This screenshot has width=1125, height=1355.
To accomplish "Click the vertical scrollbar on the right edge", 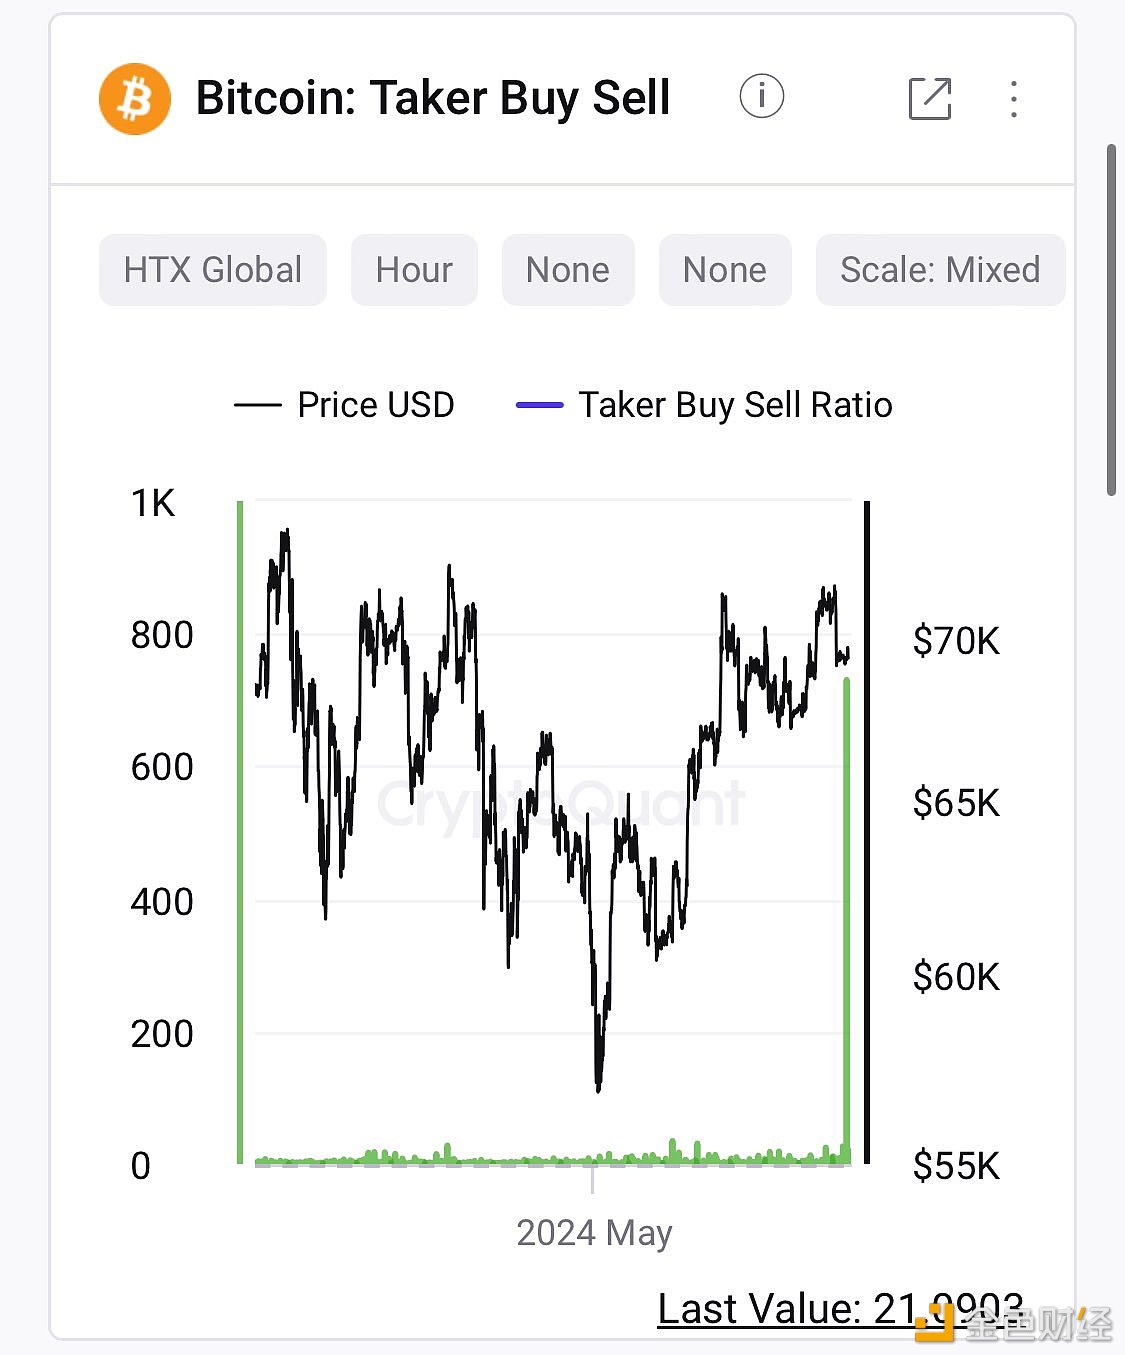I will tap(1111, 320).
